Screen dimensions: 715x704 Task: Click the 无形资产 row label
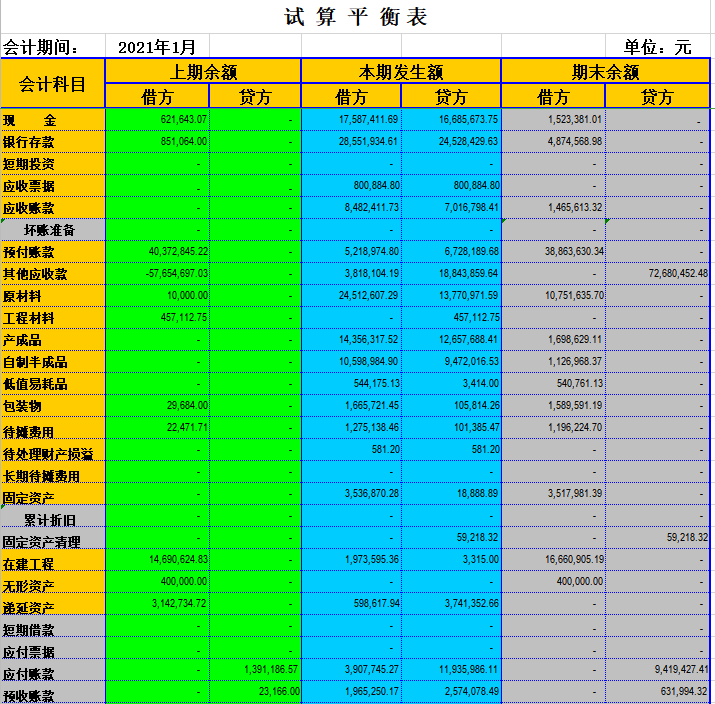click(53, 582)
